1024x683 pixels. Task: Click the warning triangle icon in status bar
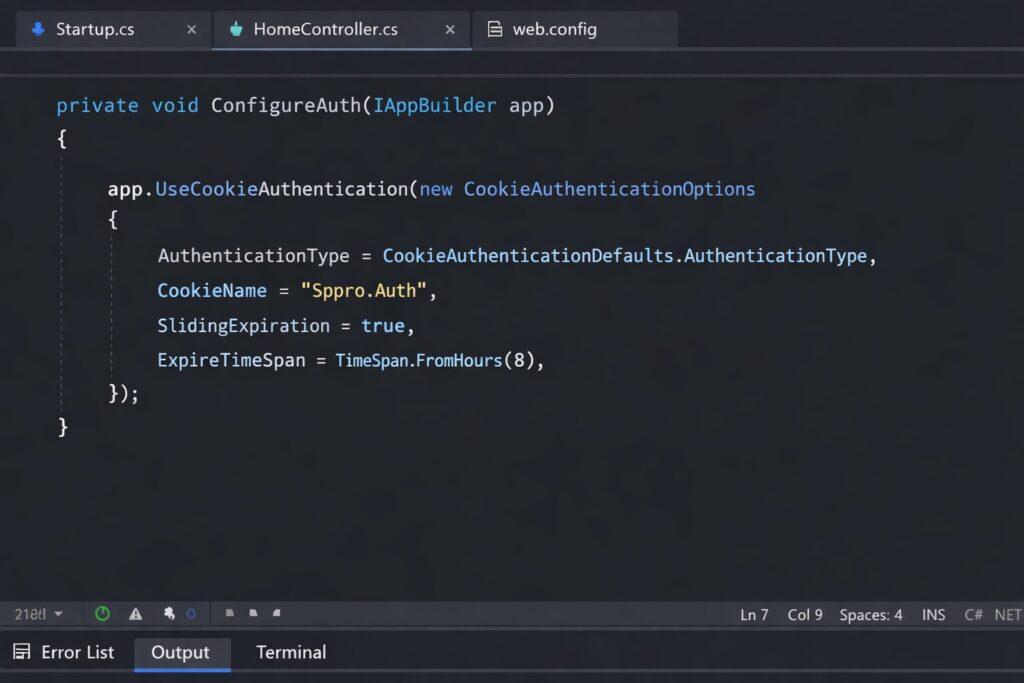(135, 614)
